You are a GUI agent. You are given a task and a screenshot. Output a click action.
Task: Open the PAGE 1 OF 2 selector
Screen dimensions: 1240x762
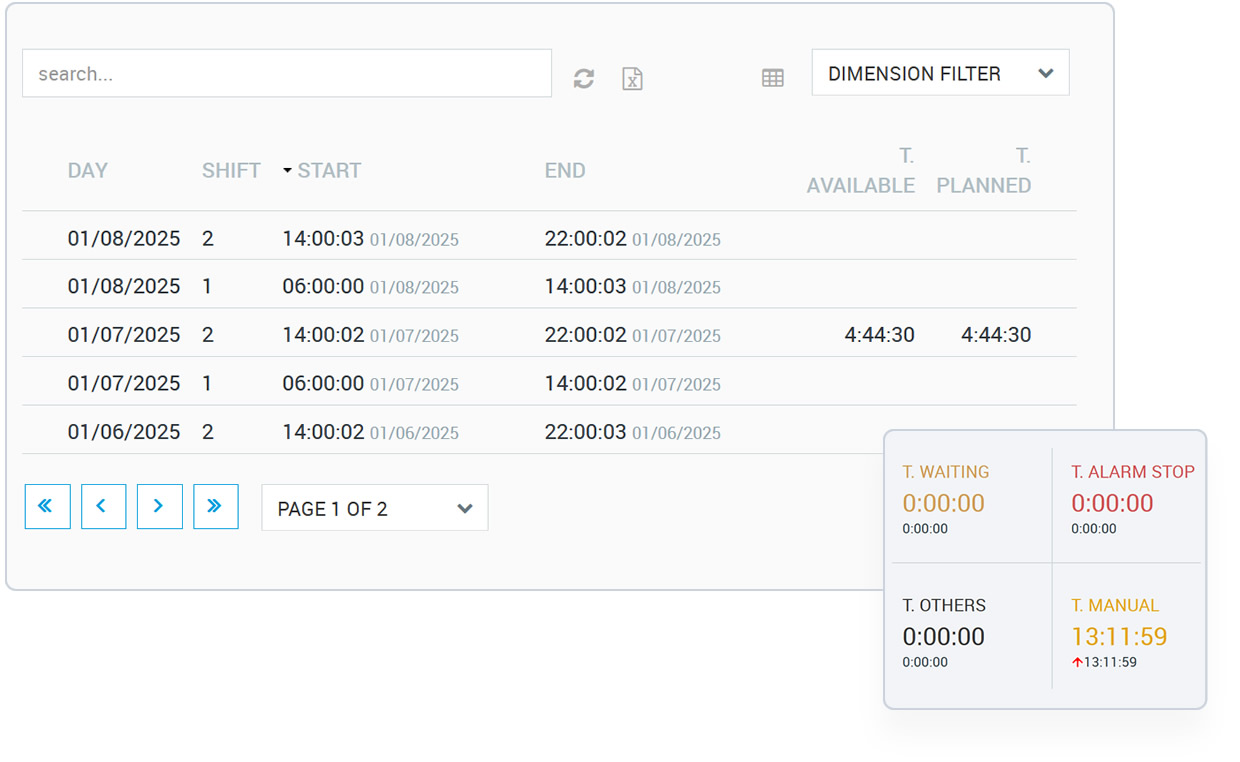[375, 508]
